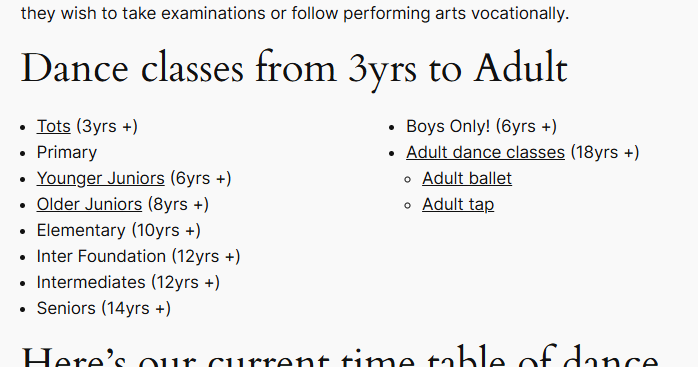This screenshot has width=698, height=367.
Task: Open the Younger Juniors link
Action: pyautogui.click(x=101, y=179)
